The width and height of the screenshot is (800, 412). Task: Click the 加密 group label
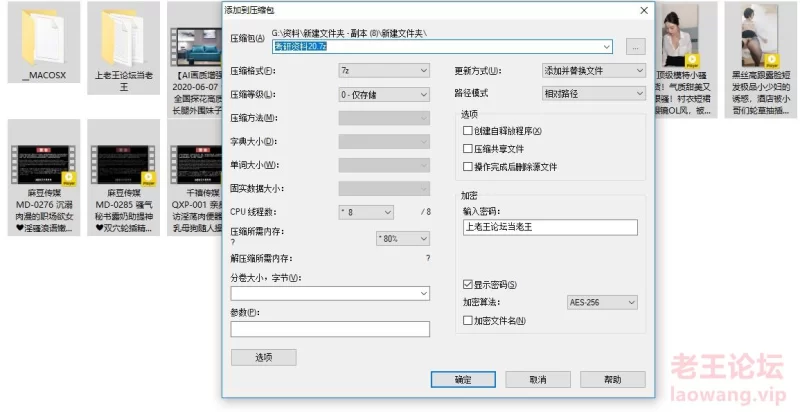(x=469, y=196)
